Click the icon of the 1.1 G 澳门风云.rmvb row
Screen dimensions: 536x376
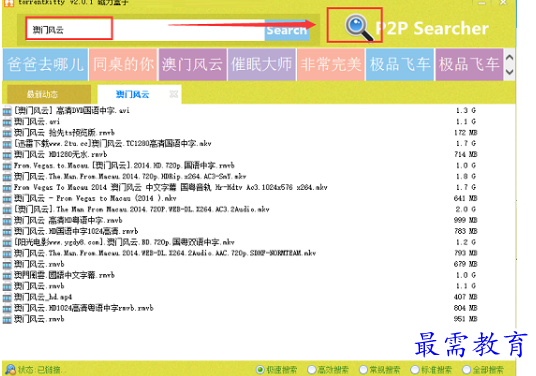(7, 286)
